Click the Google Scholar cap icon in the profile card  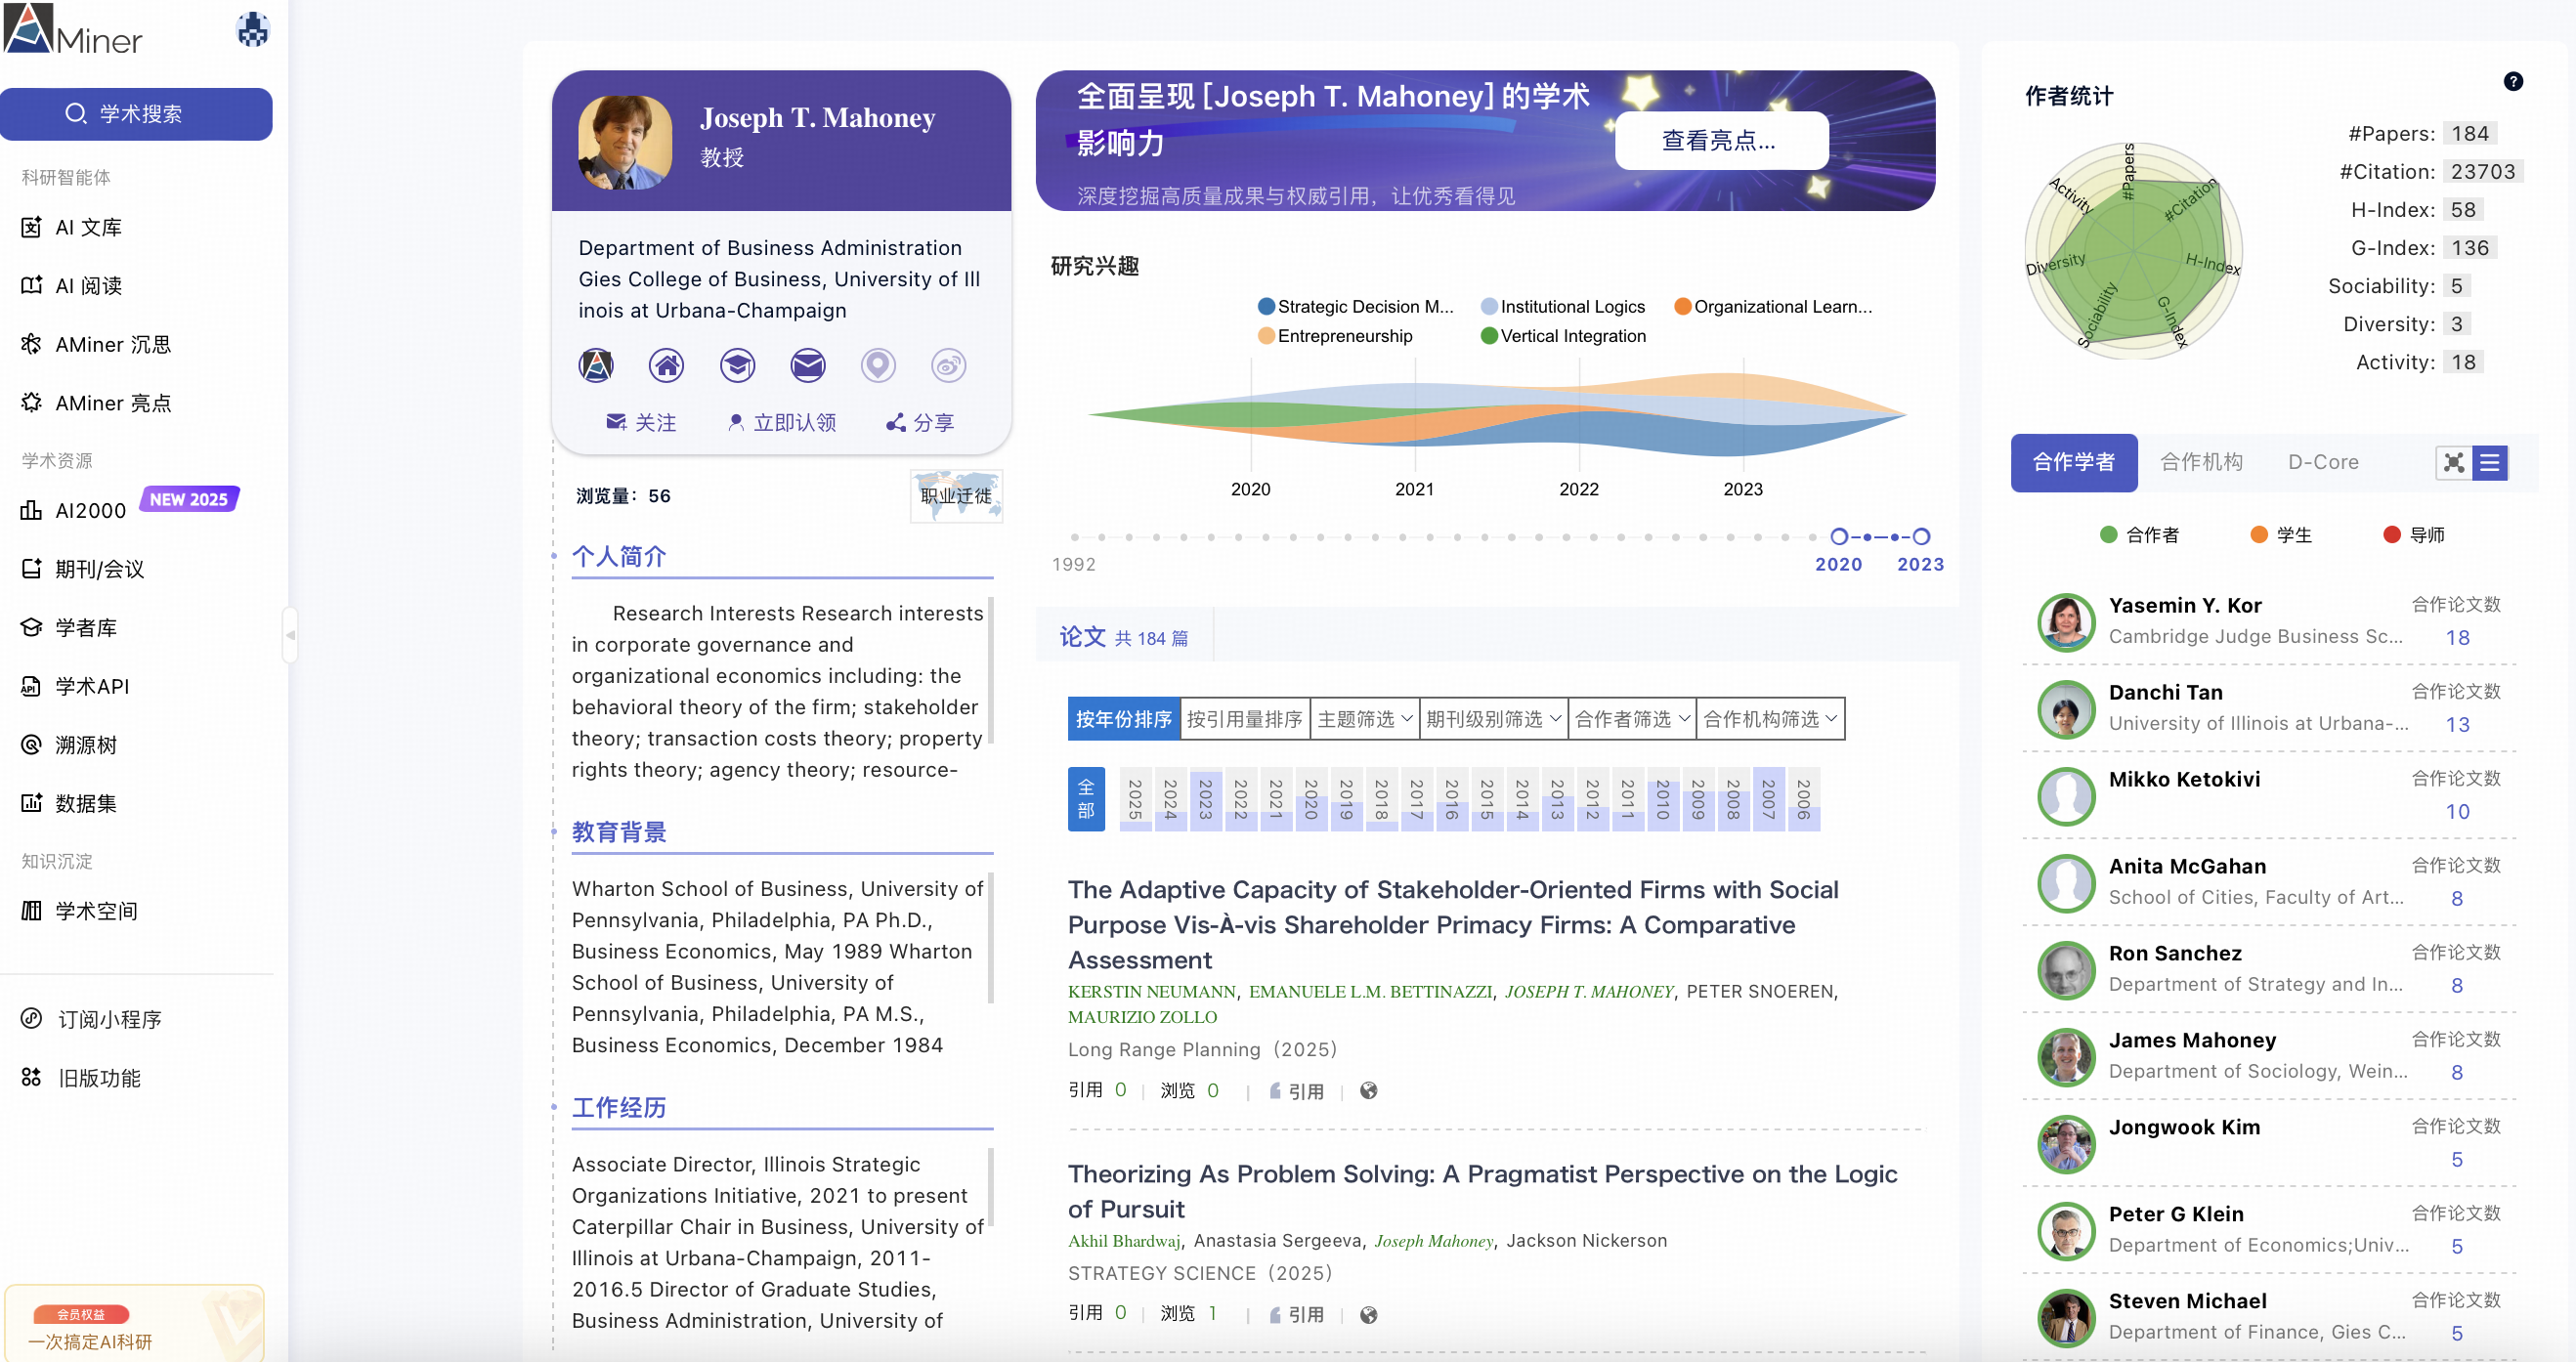pyautogui.click(x=737, y=366)
